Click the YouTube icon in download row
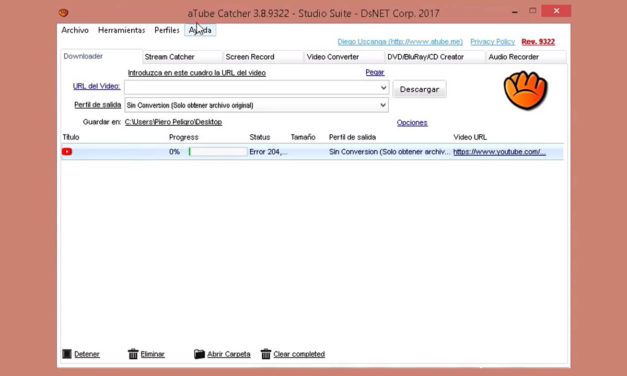 (x=67, y=152)
